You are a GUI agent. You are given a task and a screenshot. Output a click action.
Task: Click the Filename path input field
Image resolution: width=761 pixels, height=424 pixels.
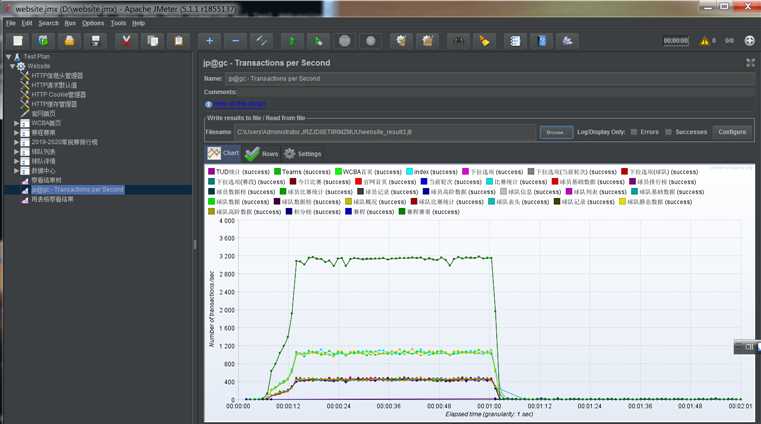coord(385,132)
